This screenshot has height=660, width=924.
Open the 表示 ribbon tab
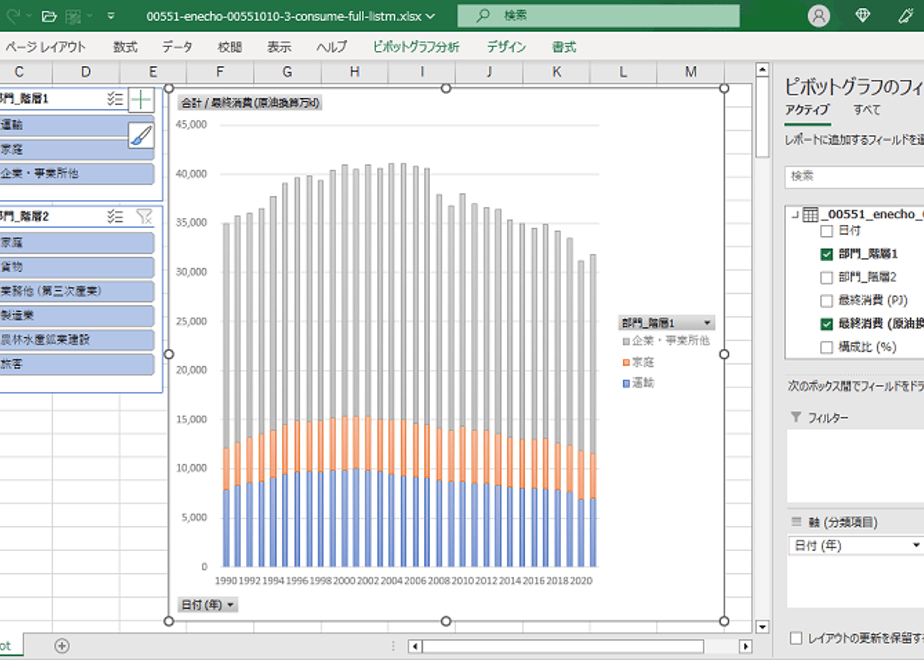click(279, 47)
